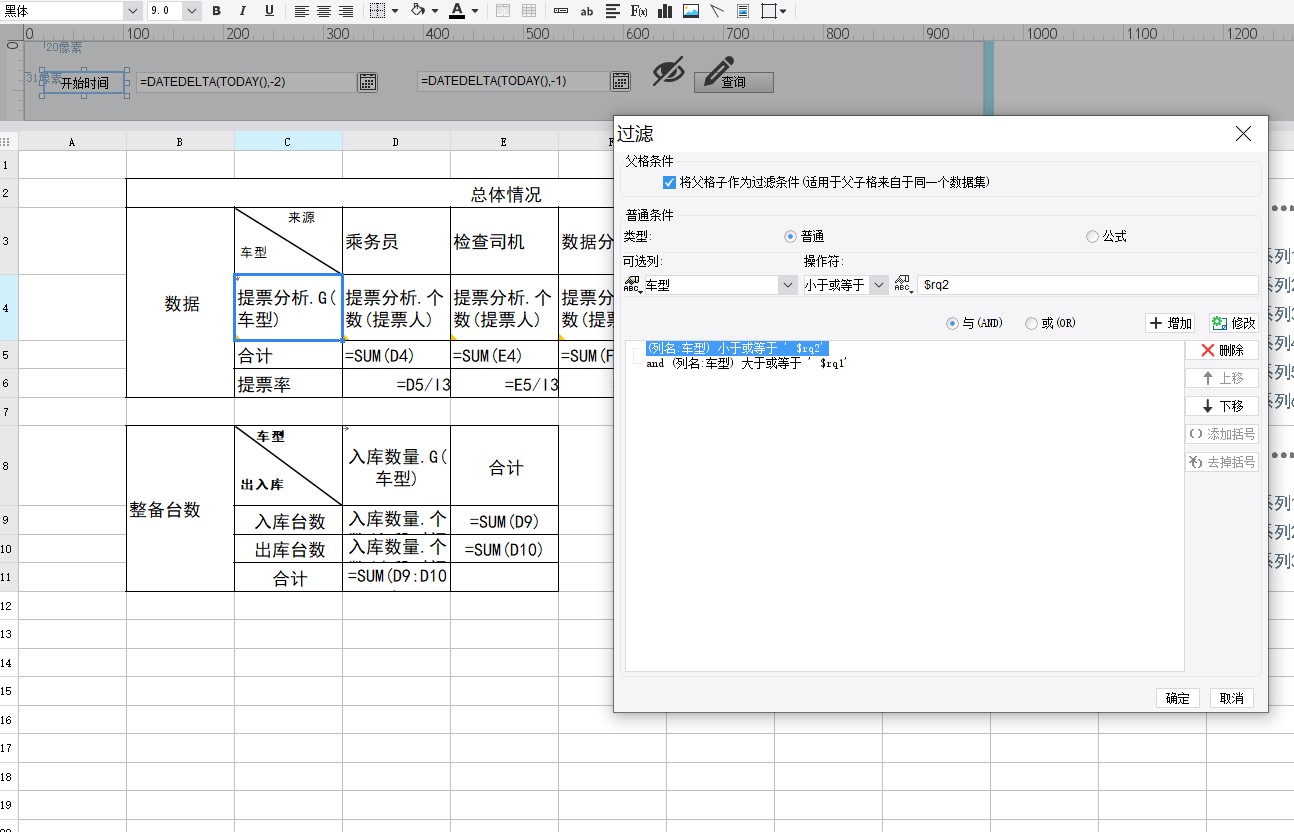Click the 删除 delete condition button

coord(1222,350)
